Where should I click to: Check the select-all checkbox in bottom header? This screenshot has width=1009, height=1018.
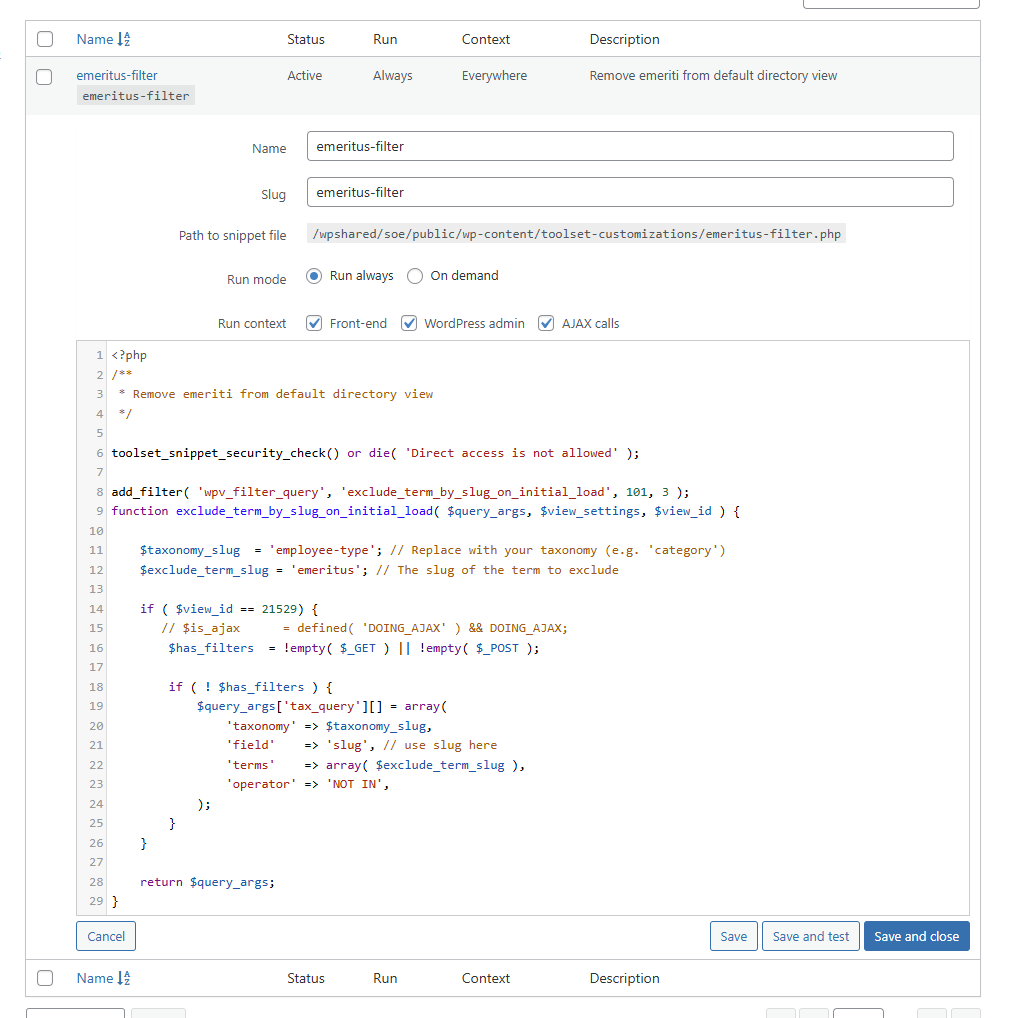pyautogui.click(x=45, y=978)
